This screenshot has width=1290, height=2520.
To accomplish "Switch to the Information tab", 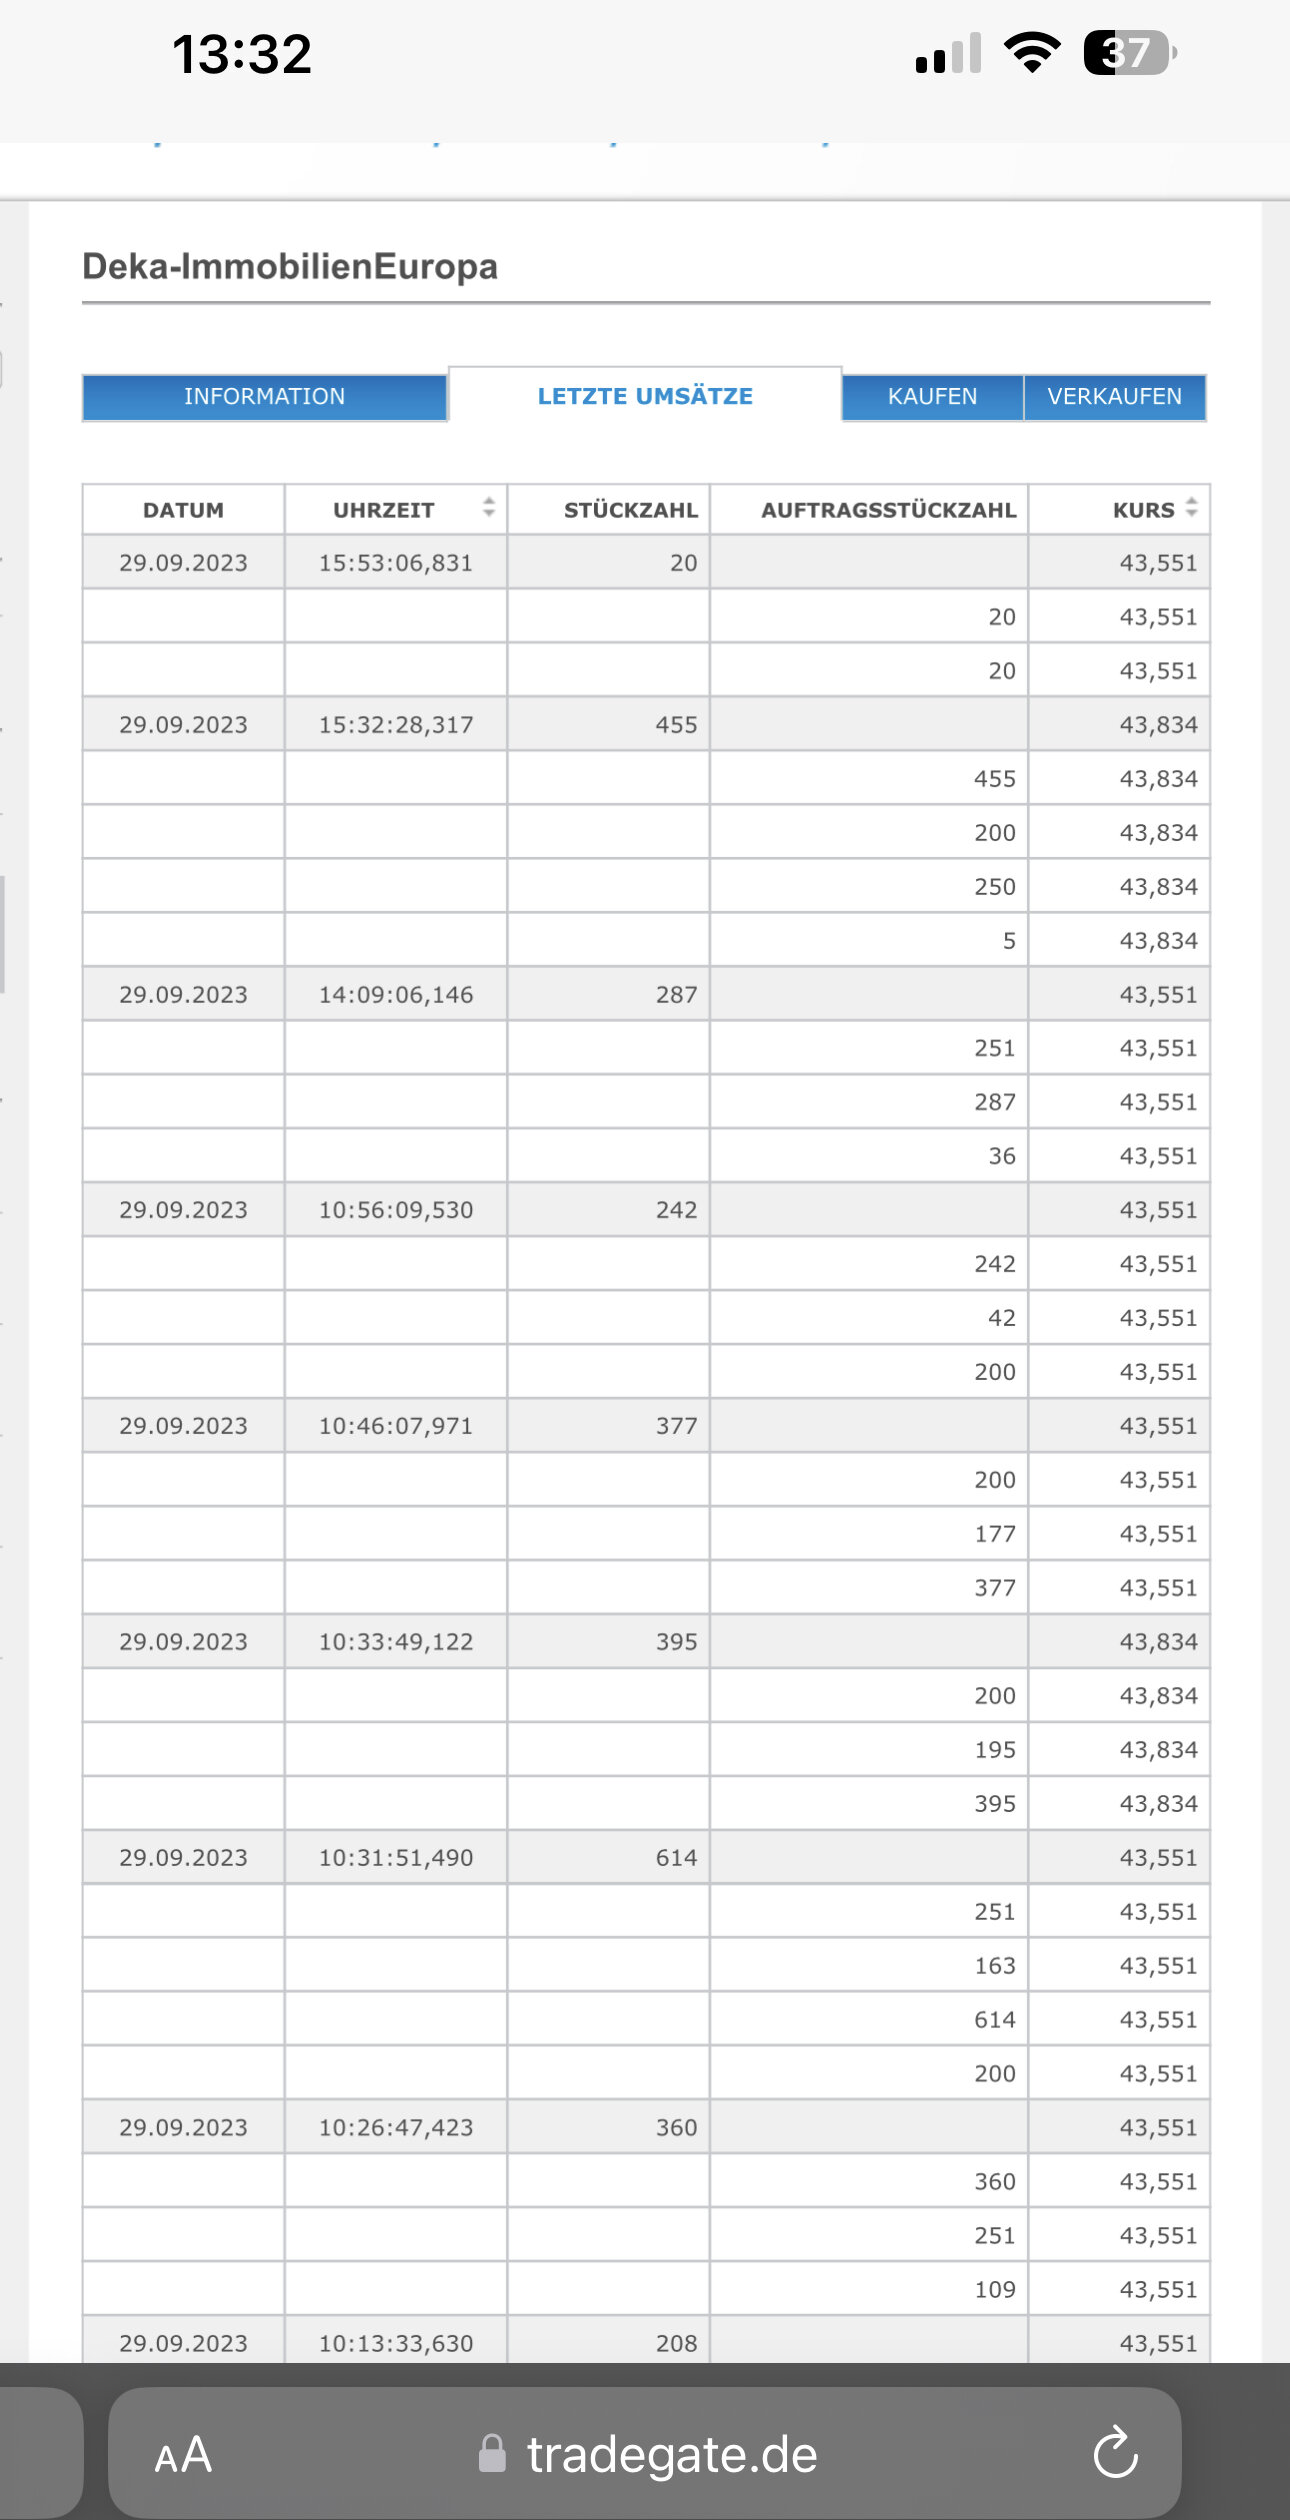I will 264,397.
